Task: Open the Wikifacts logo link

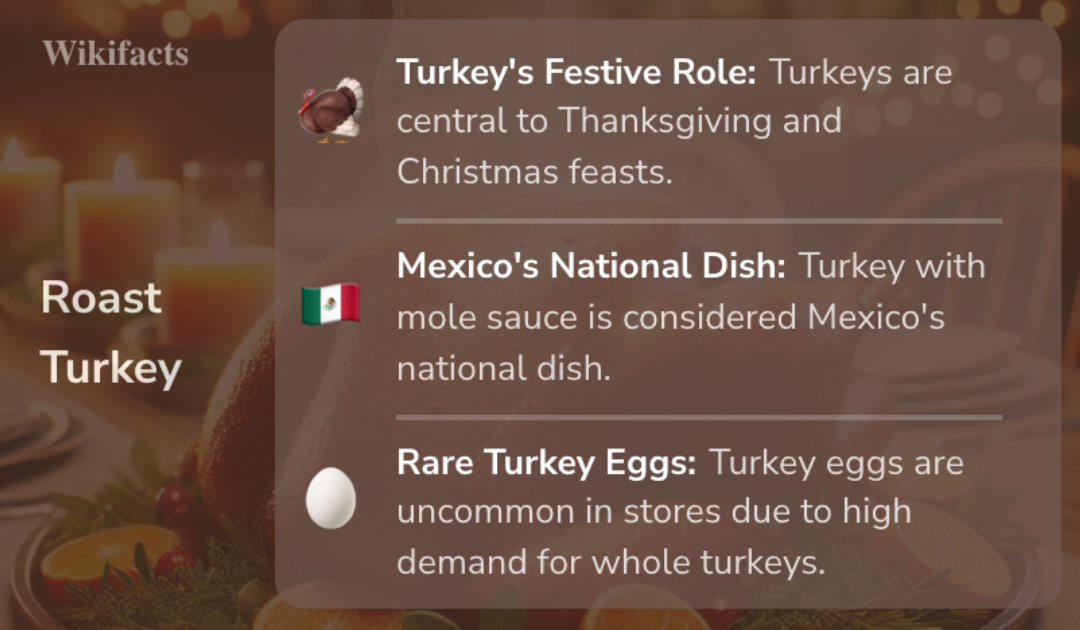Action: pyautogui.click(x=116, y=53)
